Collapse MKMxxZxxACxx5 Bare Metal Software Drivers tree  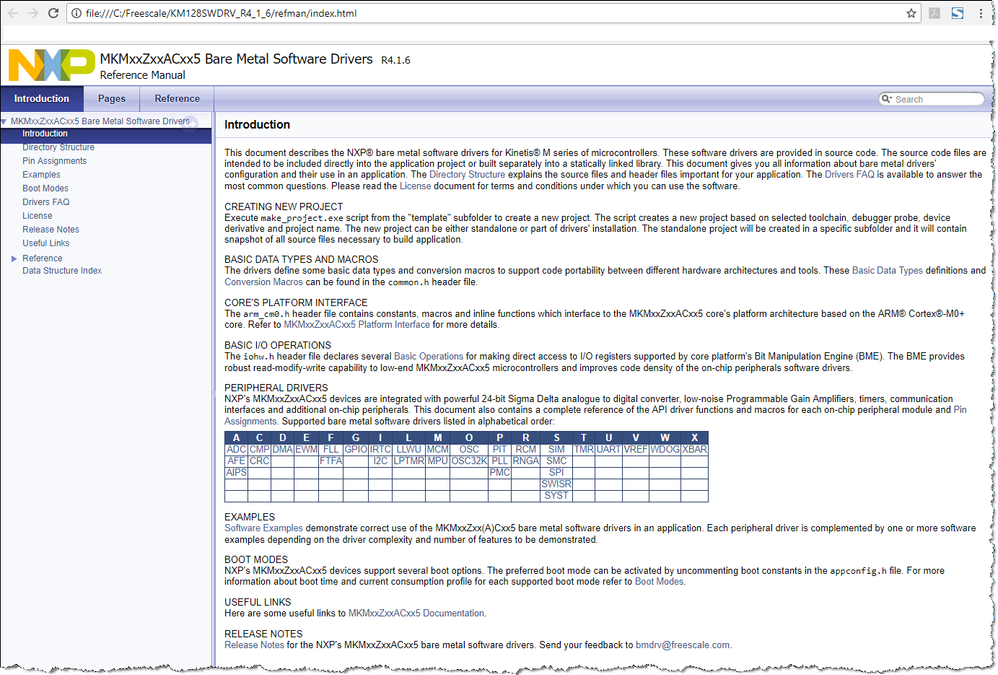4,121
